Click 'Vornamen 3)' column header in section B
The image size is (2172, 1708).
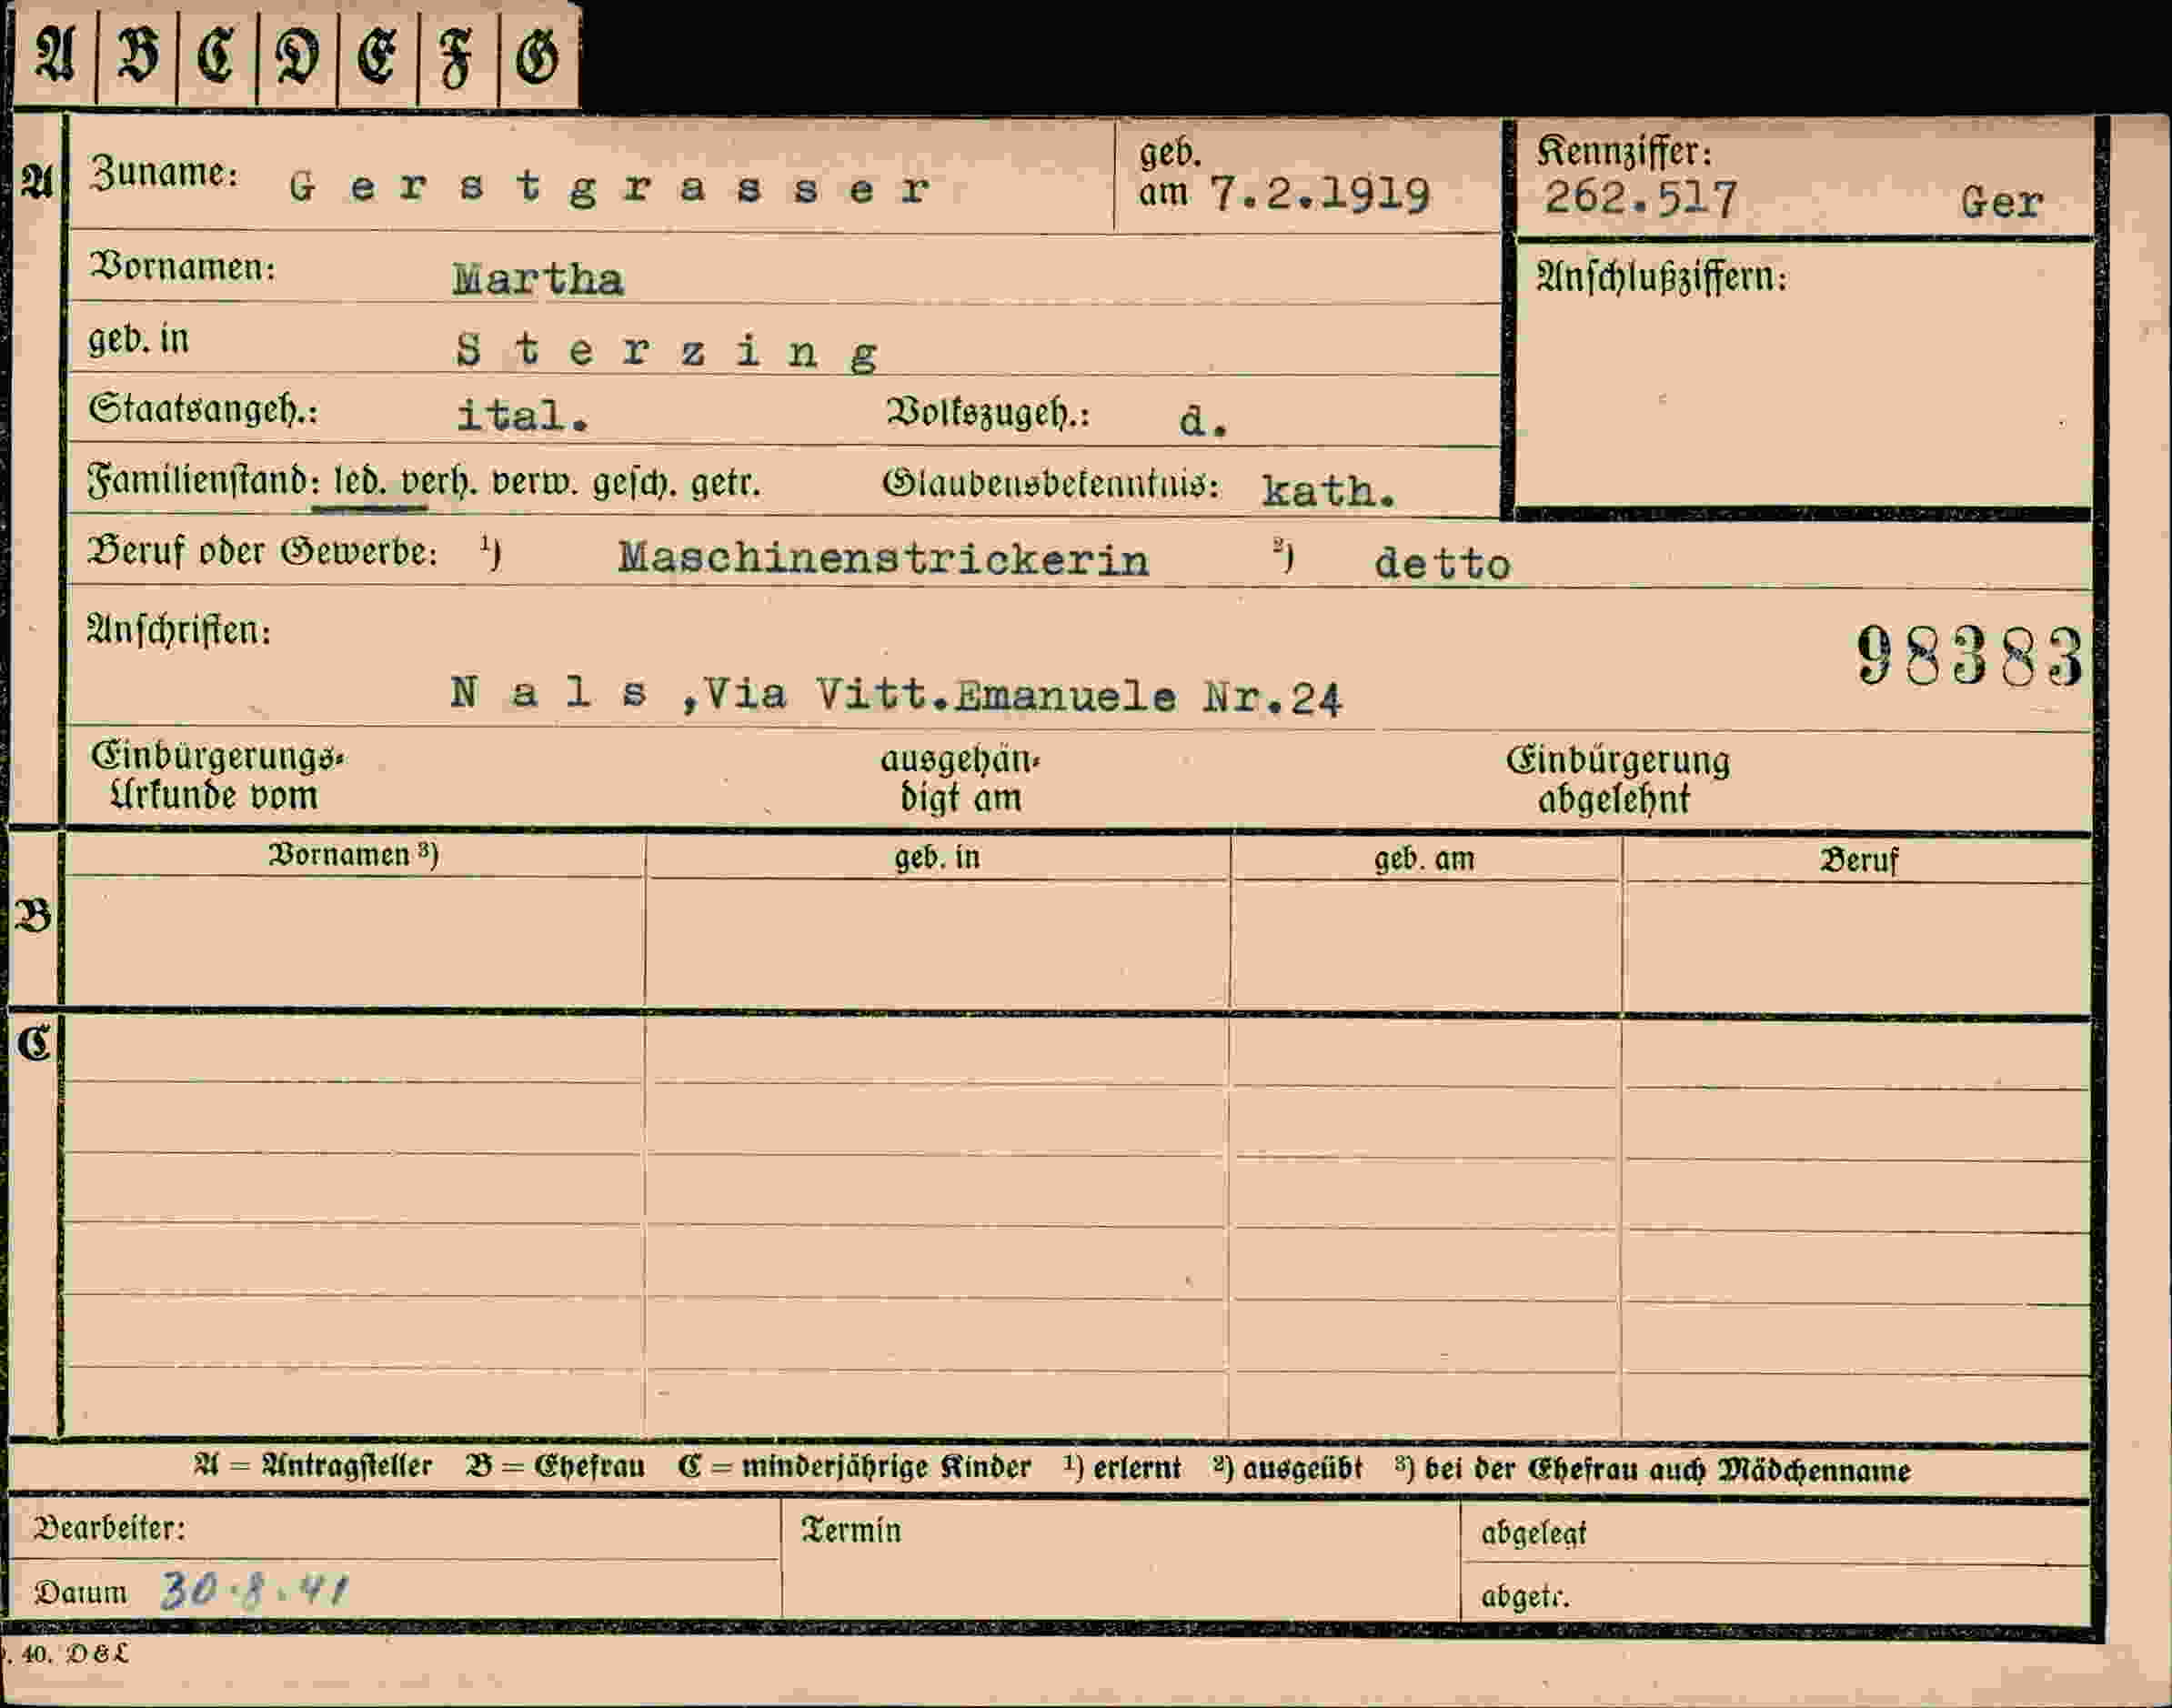(x=353, y=854)
